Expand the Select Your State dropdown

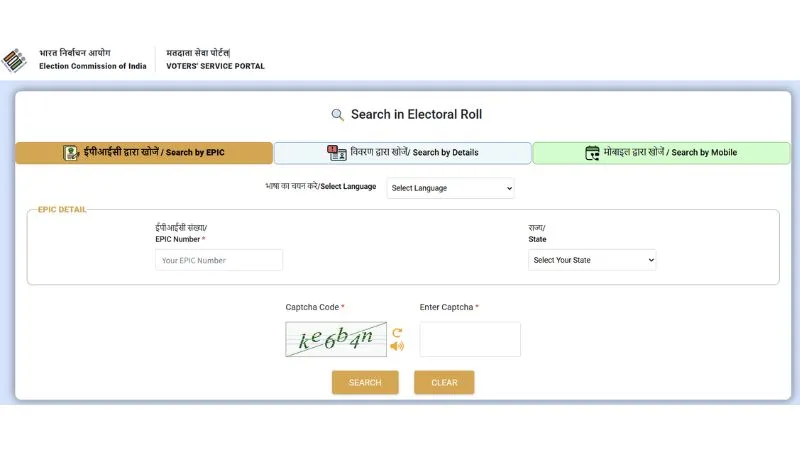(x=592, y=260)
